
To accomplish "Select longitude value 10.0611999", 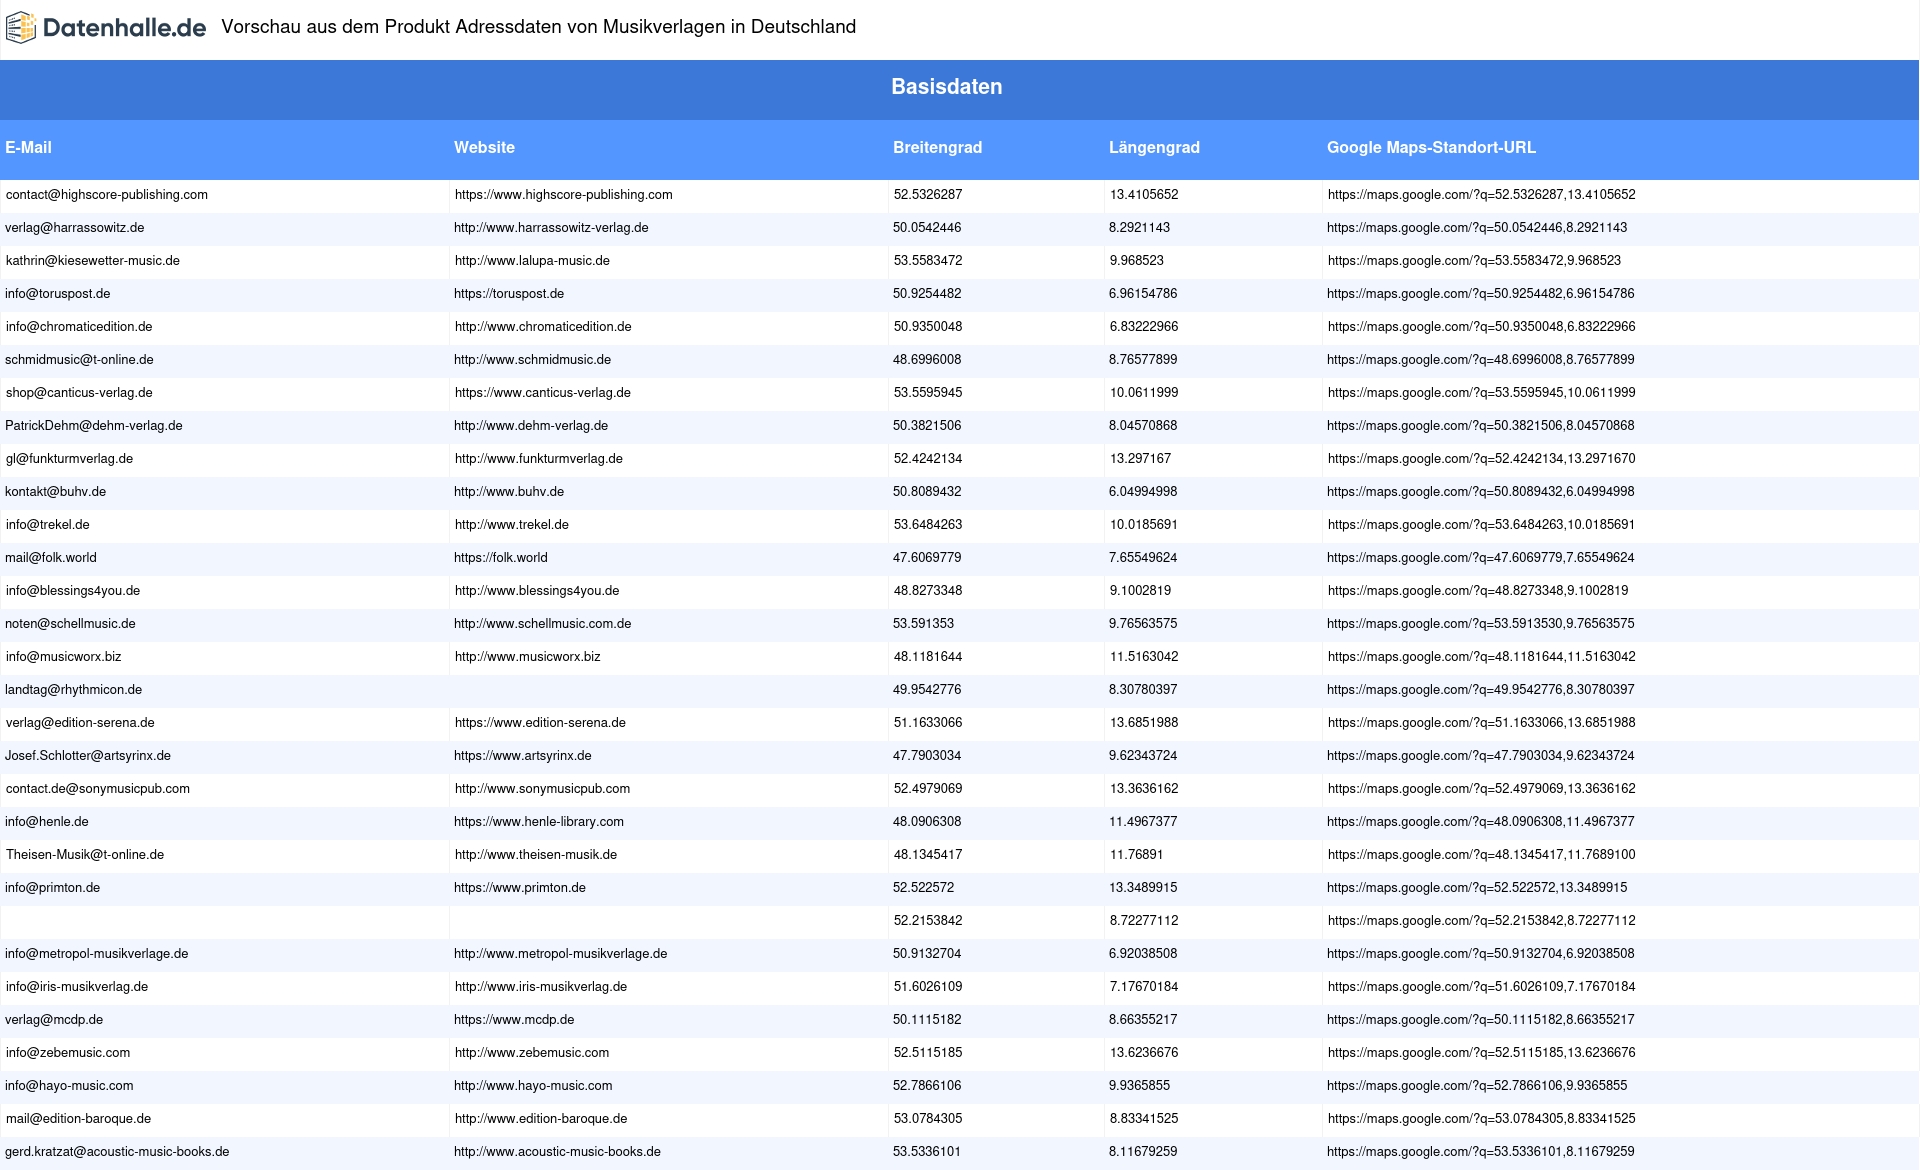I will point(1144,393).
